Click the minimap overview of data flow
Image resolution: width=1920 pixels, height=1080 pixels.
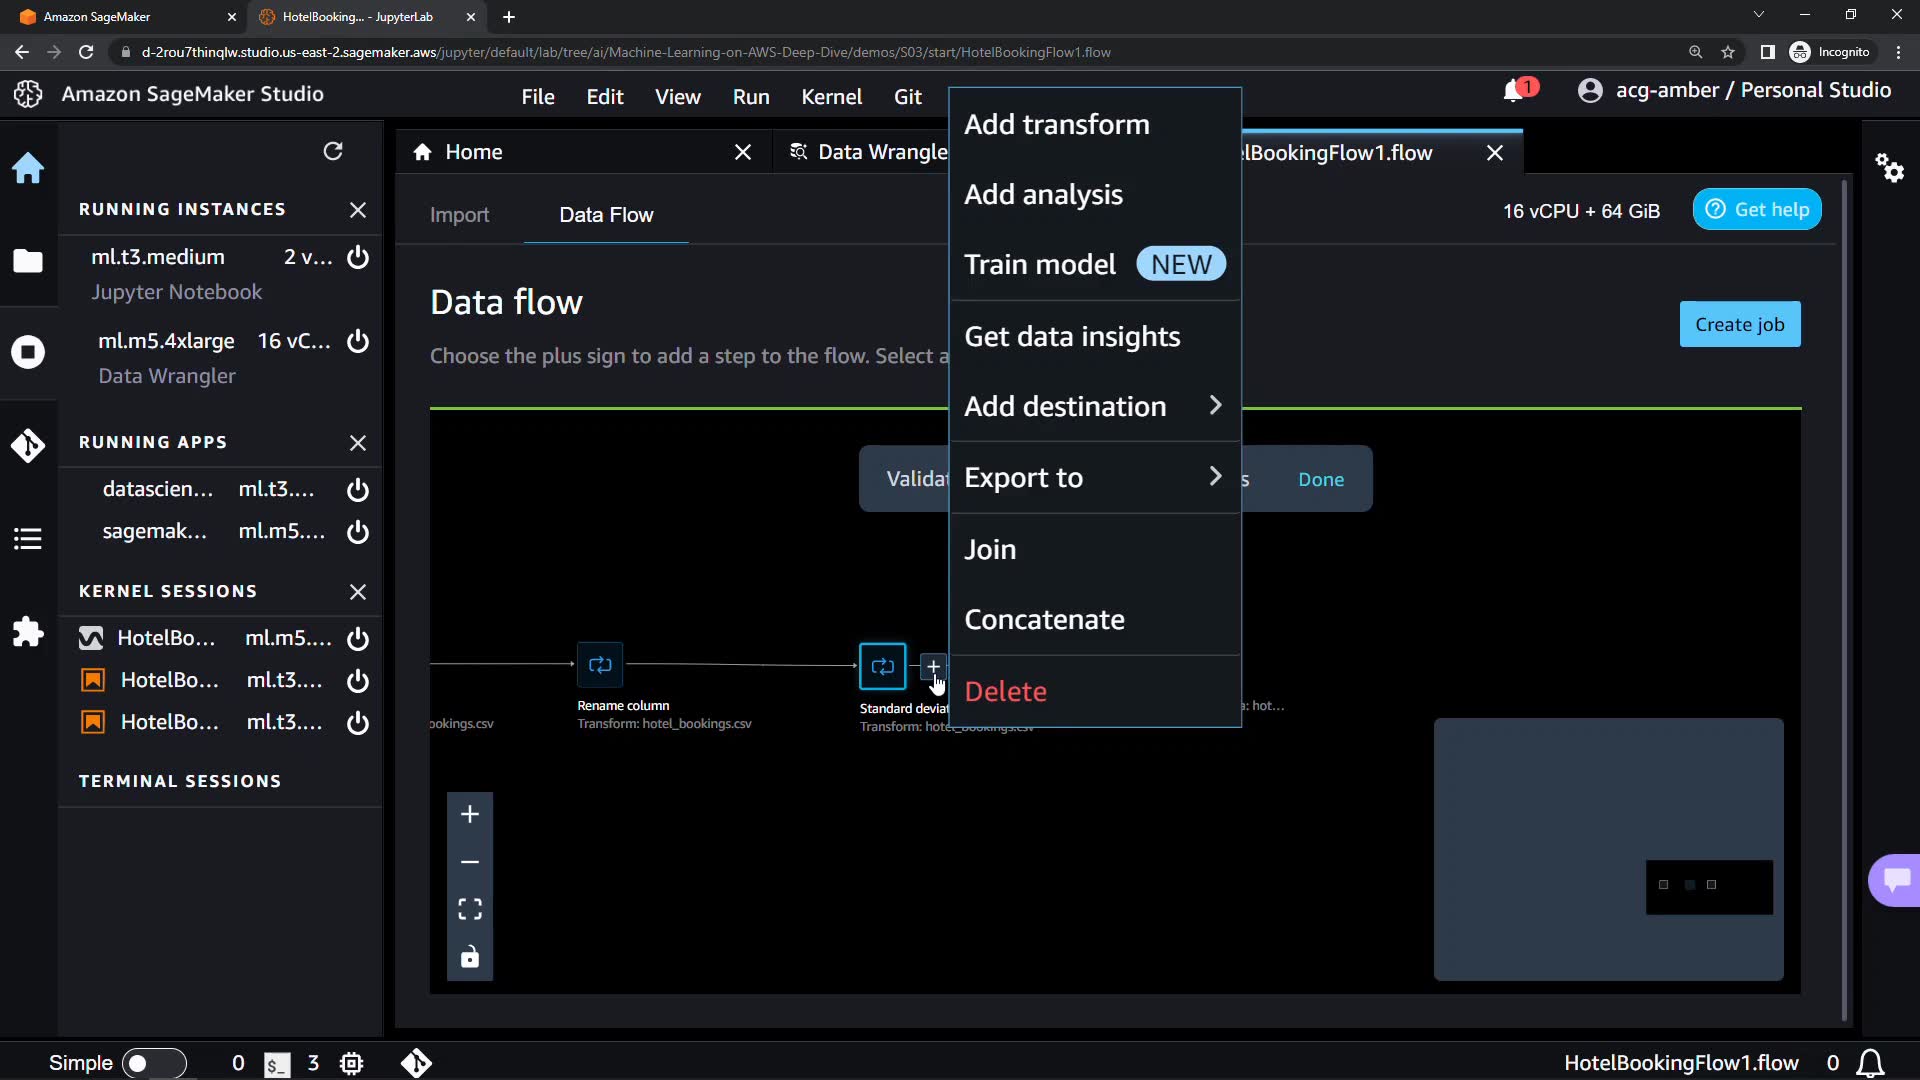point(1608,849)
